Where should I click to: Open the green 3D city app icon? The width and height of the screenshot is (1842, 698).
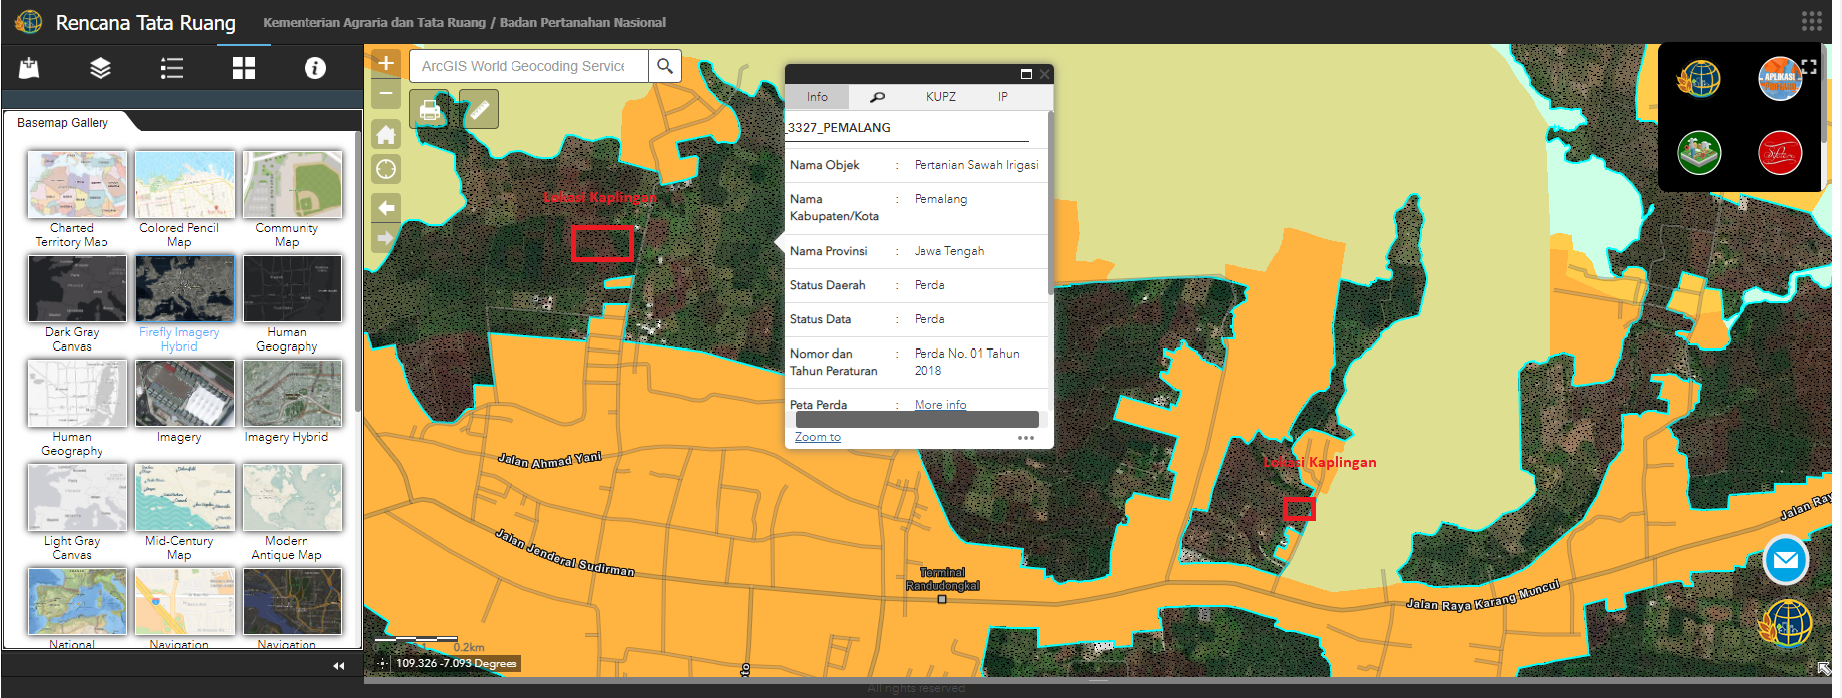pyautogui.click(x=1699, y=152)
